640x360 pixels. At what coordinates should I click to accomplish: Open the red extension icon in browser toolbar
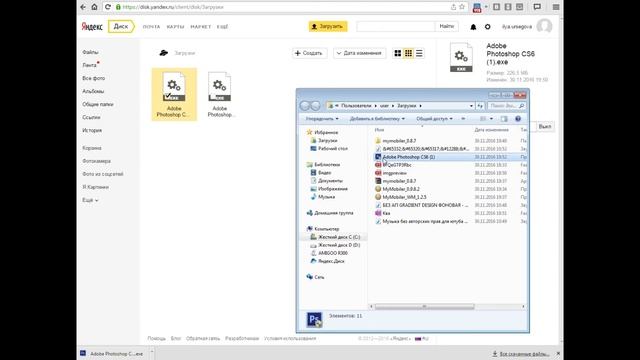476,7
